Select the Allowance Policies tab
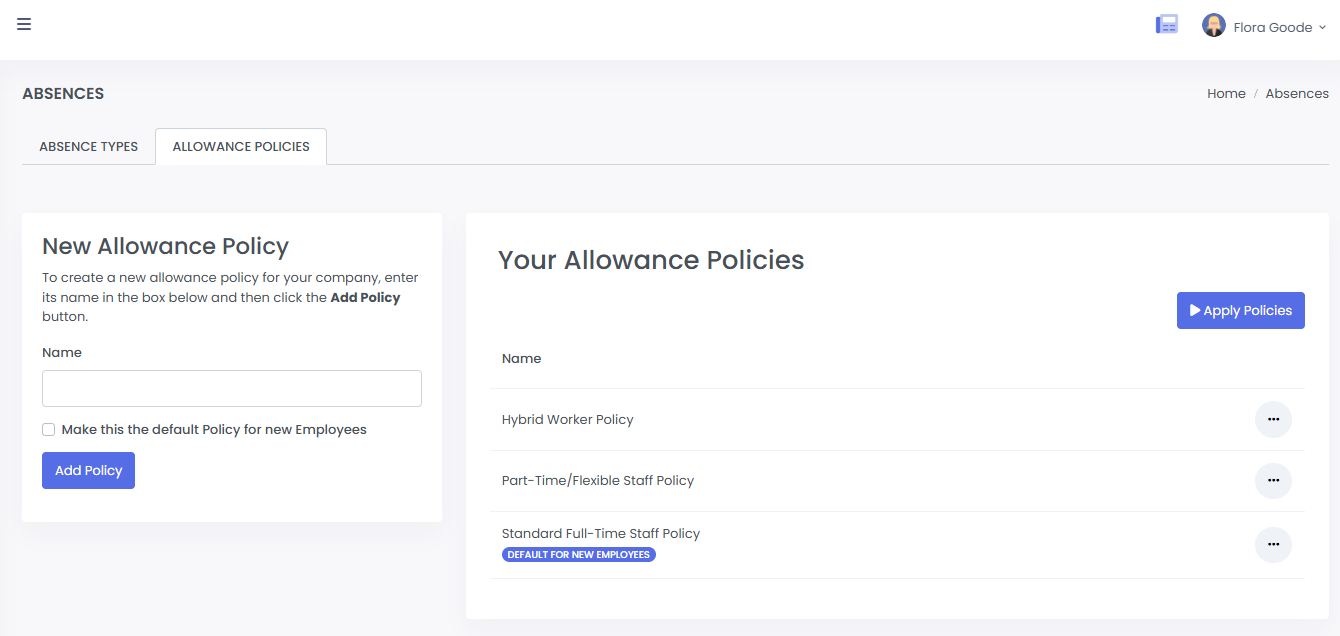Viewport: 1340px width, 636px height. pyautogui.click(x=240, y=146)
